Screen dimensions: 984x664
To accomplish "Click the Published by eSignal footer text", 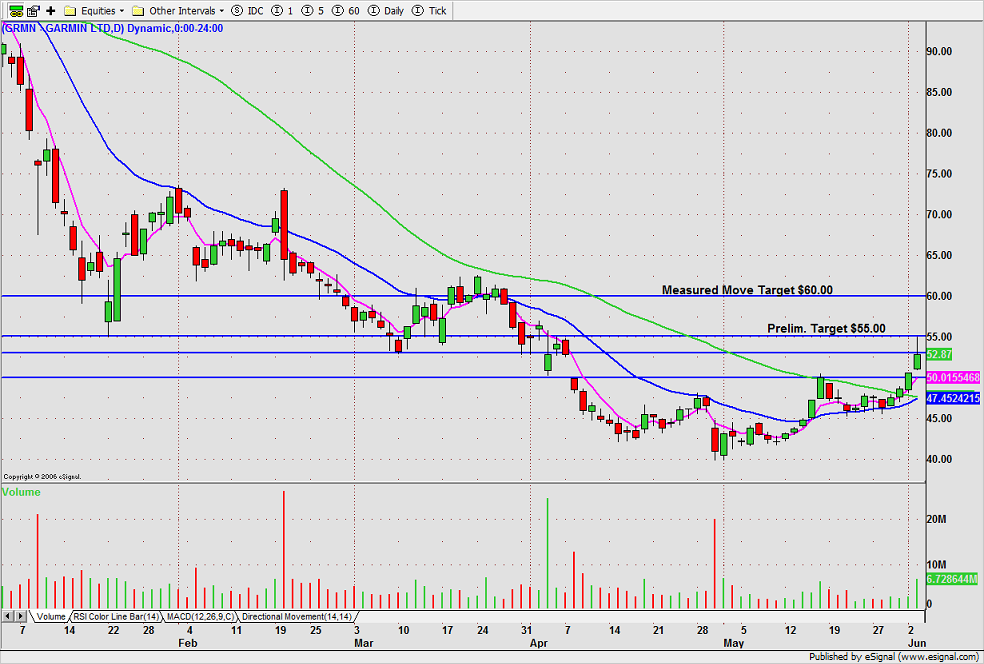I will [892, 657].
